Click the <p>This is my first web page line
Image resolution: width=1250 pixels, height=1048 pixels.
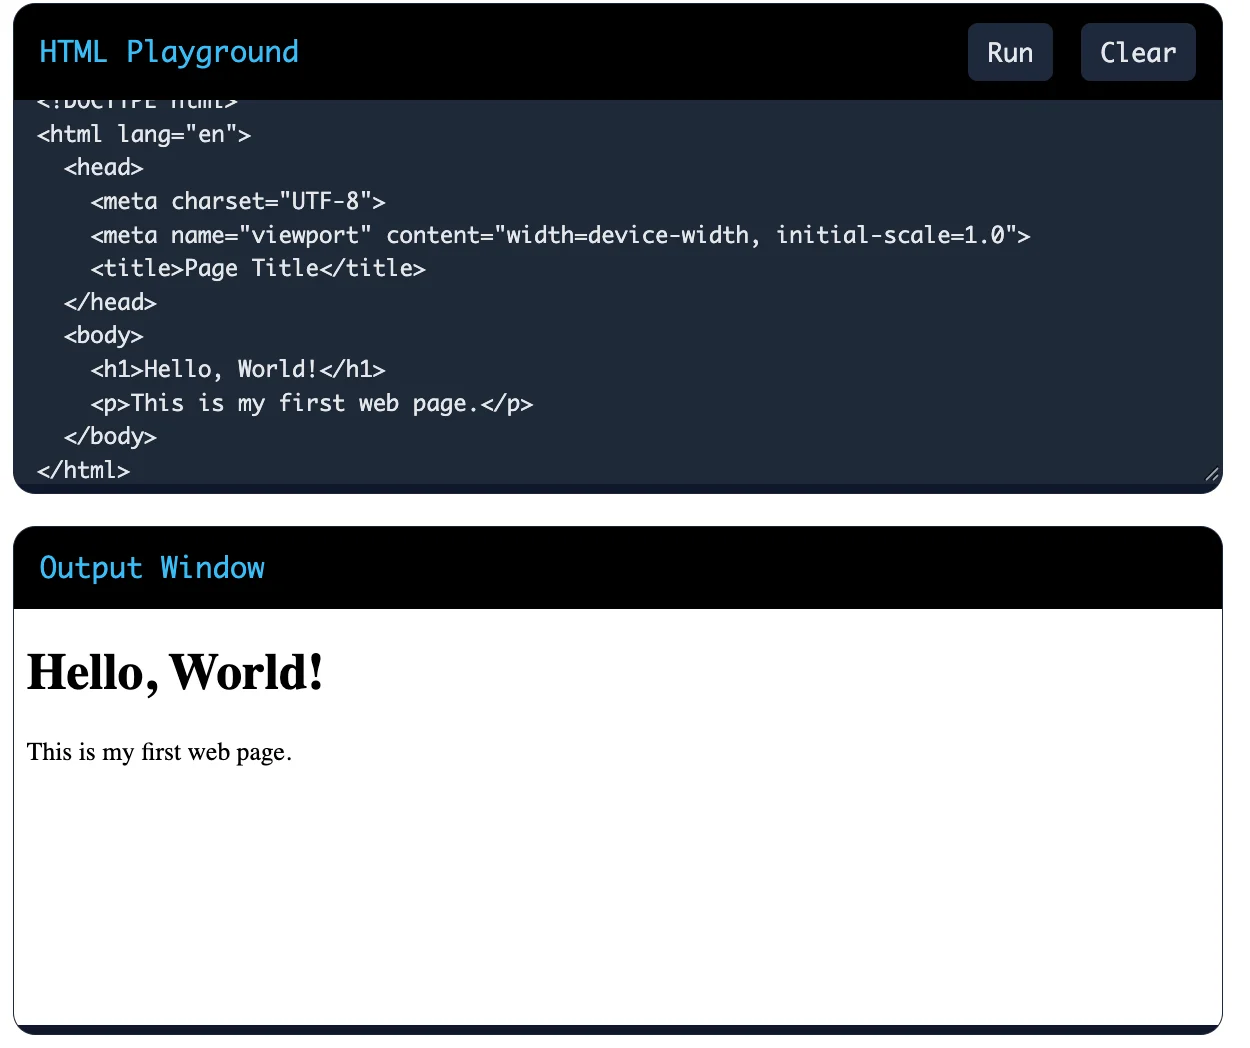click(x=312, y=403)
